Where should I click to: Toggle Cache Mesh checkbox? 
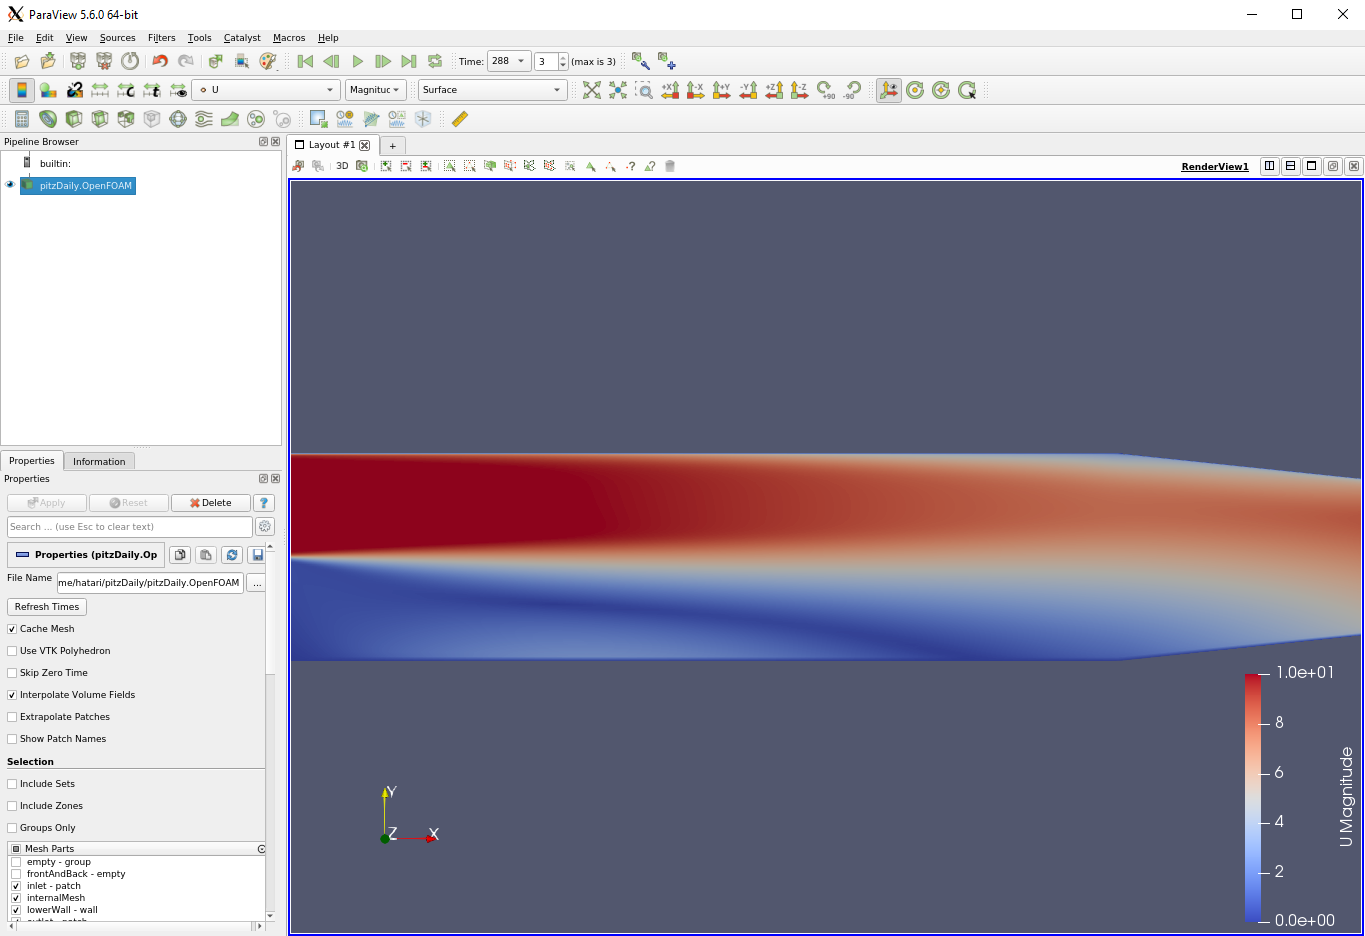click(x=12, y=629)
